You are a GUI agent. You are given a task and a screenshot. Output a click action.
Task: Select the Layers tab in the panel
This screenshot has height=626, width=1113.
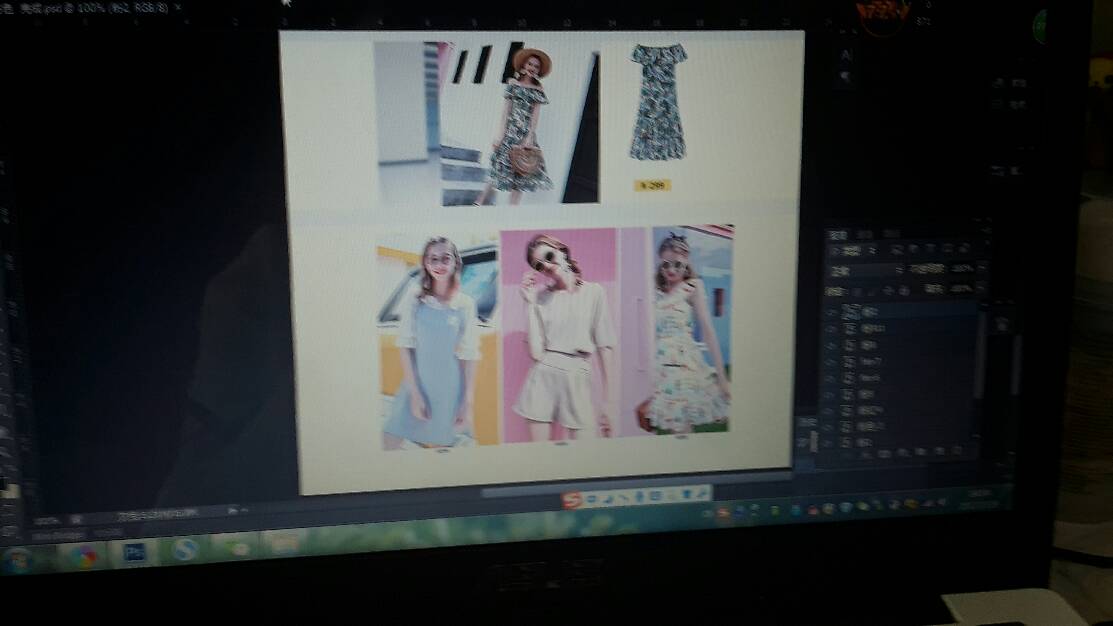(x=838, y=234)
